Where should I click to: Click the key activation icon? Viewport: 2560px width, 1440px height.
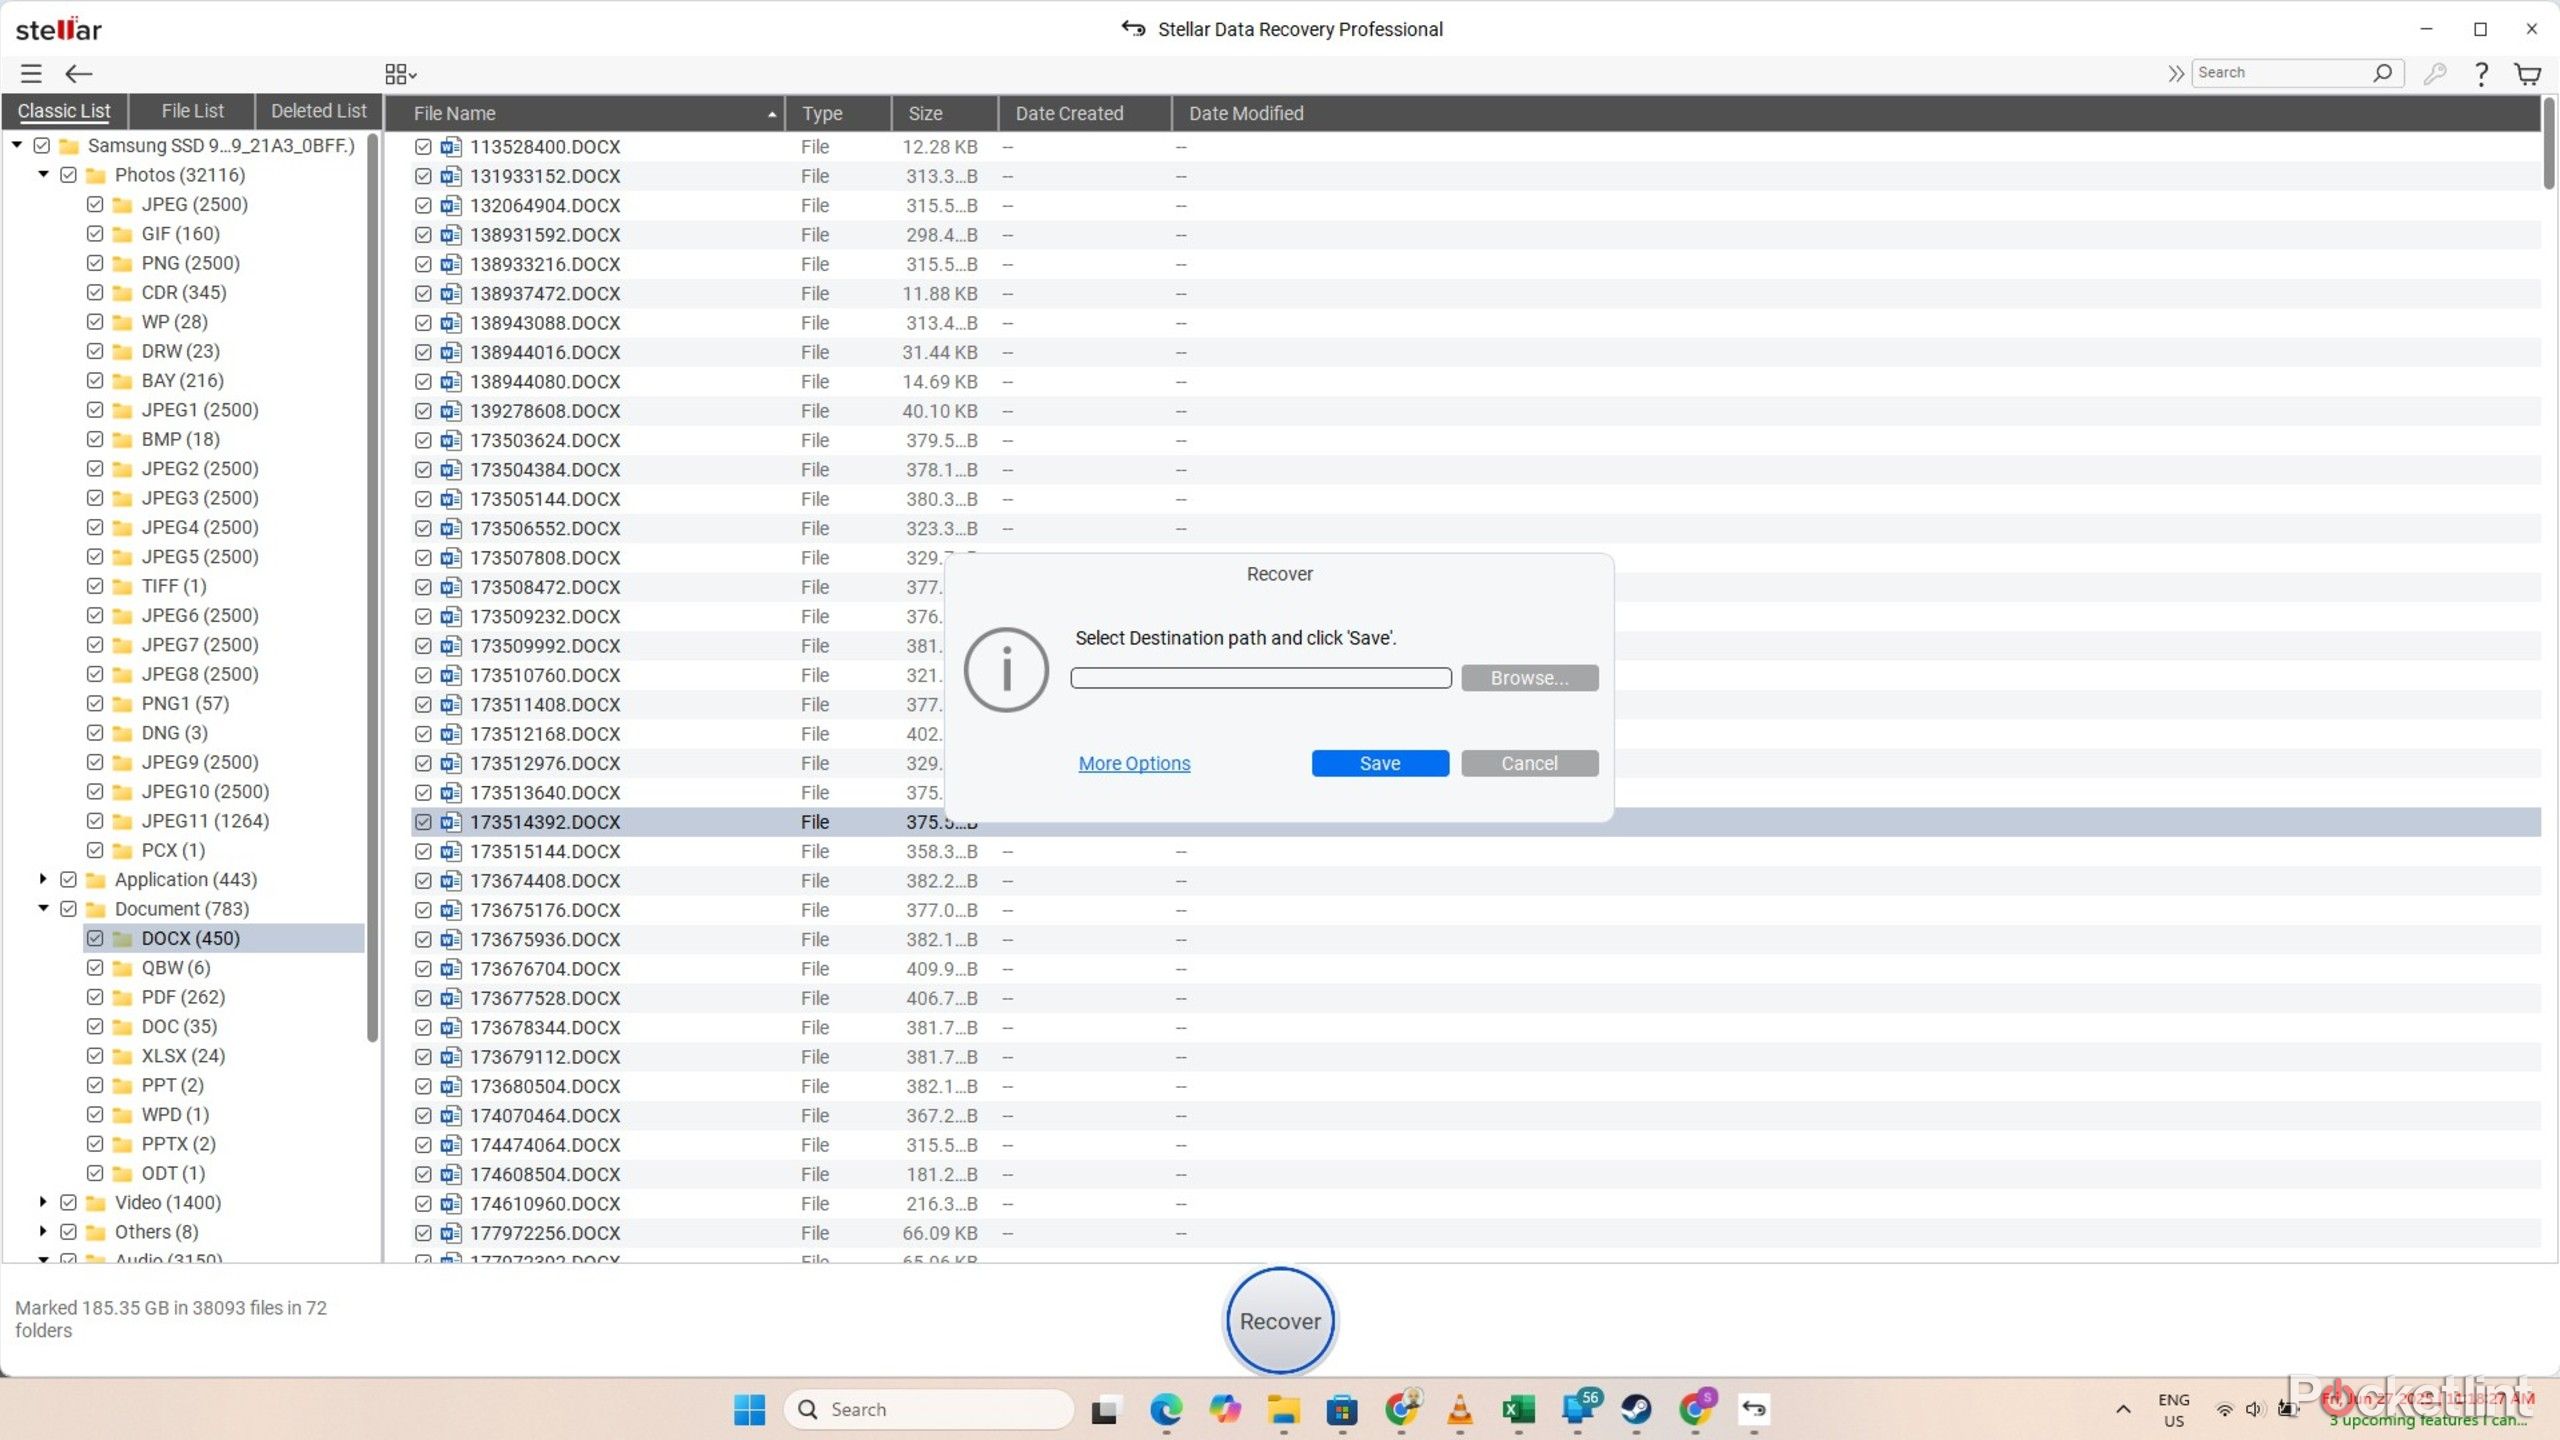(2435, 73)
